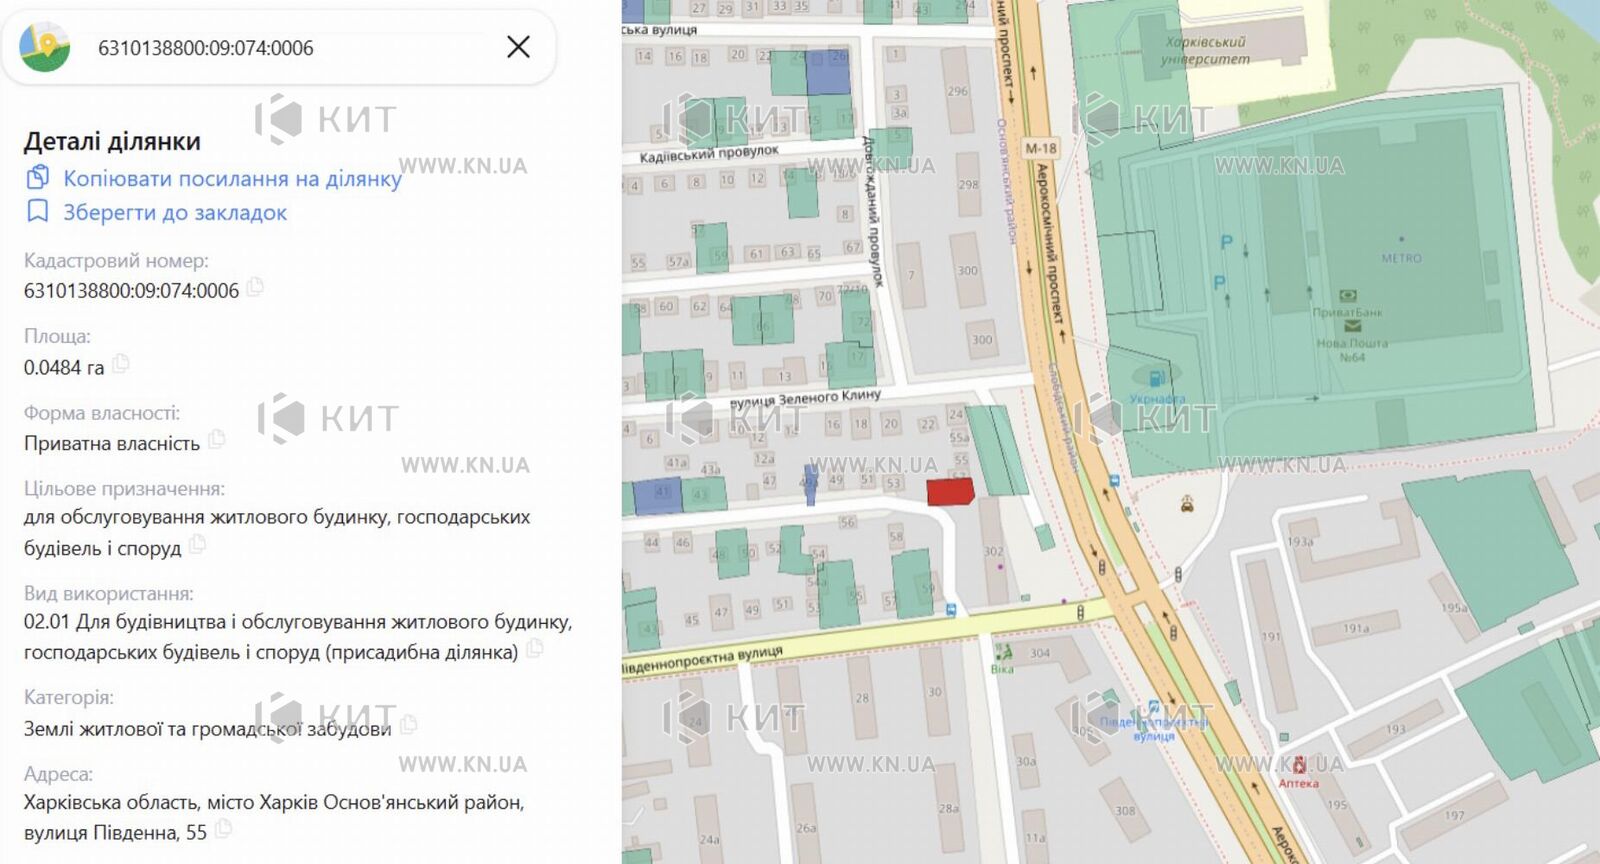
Task: Click the M-18 road shield
Action: (x=1041, y=148)
